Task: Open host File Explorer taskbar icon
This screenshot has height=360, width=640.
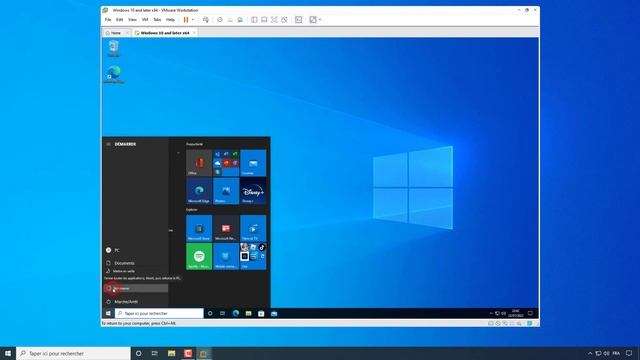Action: [171, 353]
